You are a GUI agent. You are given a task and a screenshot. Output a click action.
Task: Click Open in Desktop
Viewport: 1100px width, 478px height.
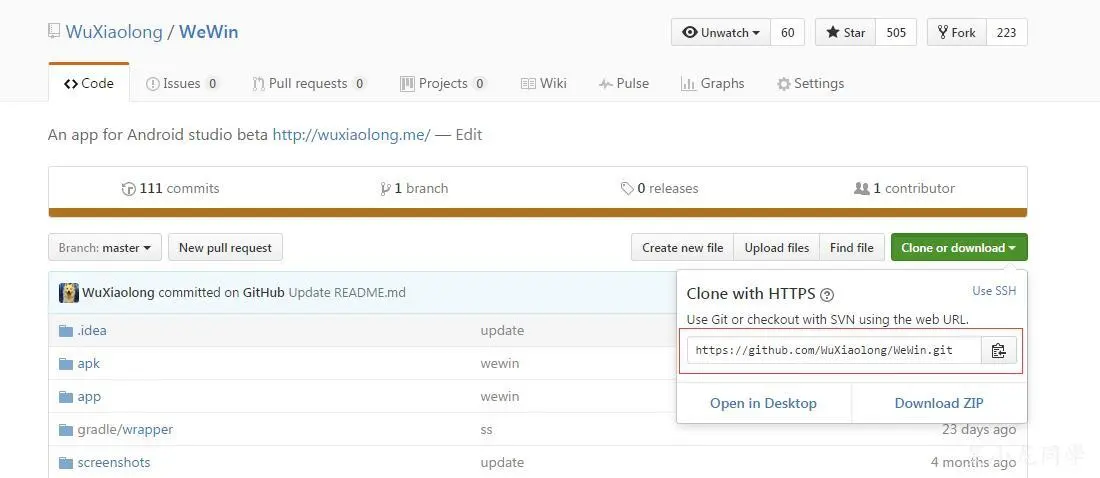tap(763, 404)
